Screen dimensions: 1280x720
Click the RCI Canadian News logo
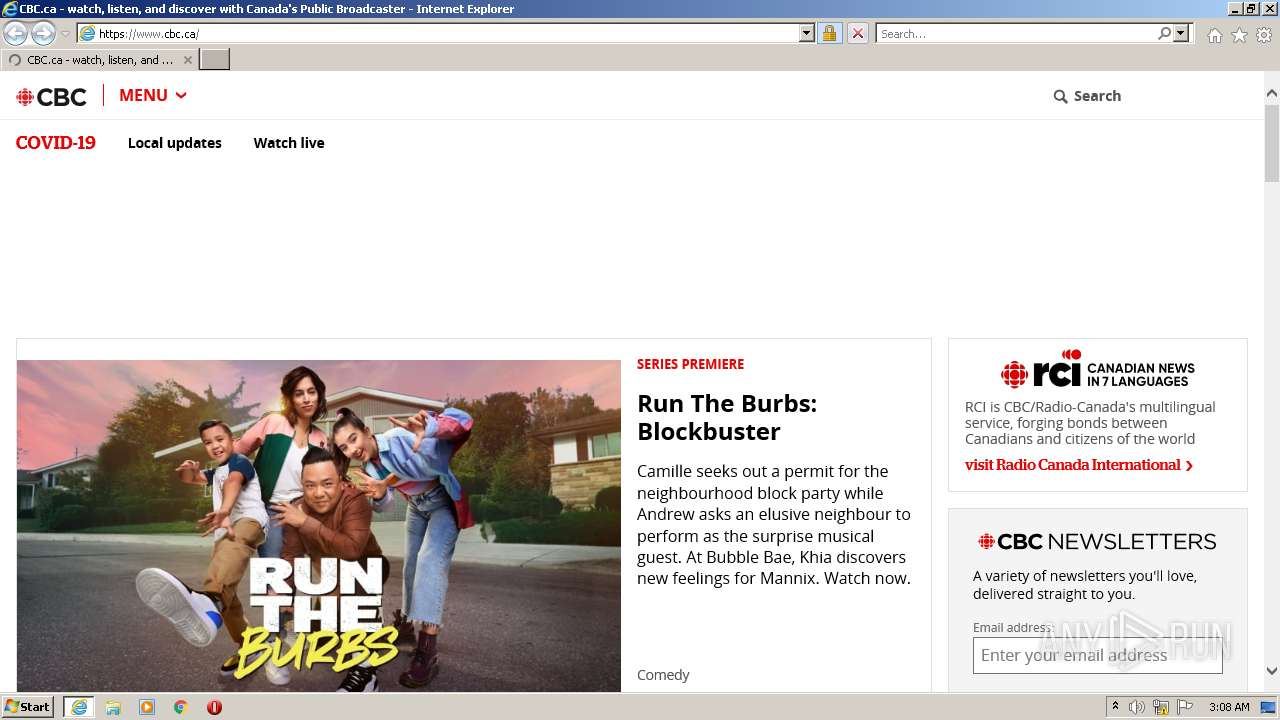[1097, 370]
